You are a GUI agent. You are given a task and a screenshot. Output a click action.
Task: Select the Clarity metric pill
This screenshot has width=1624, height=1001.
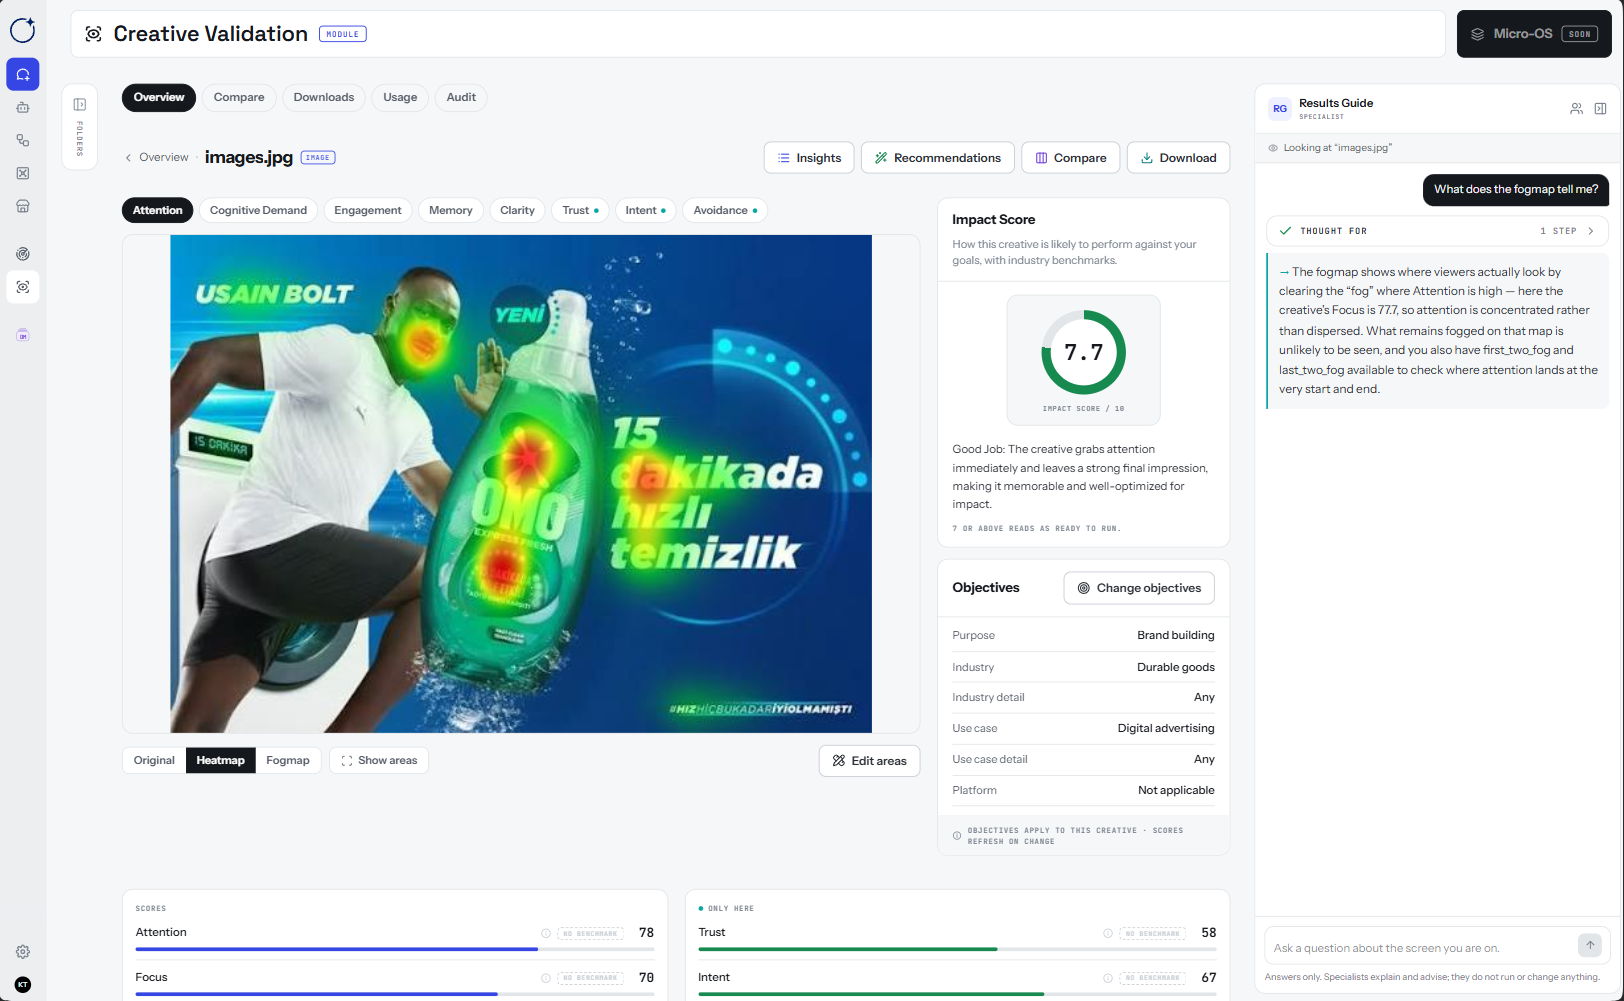(517, 210)
